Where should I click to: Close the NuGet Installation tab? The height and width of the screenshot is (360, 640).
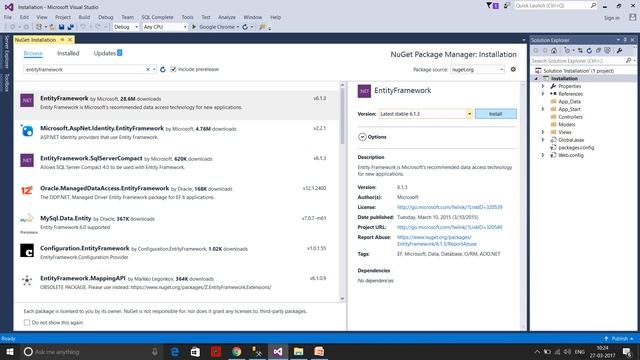[70, 40]
